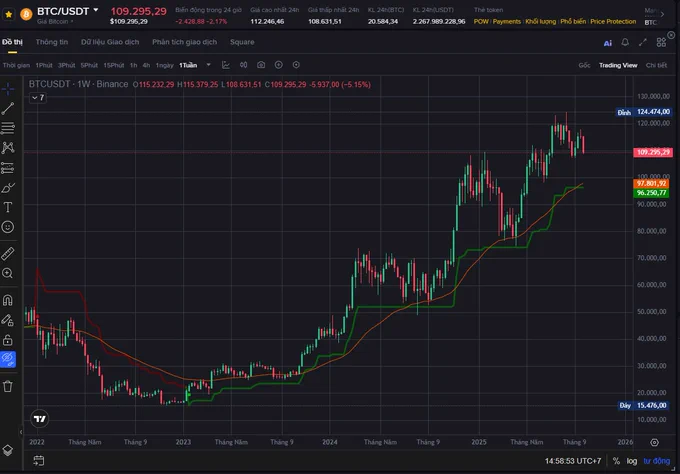Click the AI assistant icon
Viewport: 680px width, 474px height.
pyautogui.click(x=608, y=43)
